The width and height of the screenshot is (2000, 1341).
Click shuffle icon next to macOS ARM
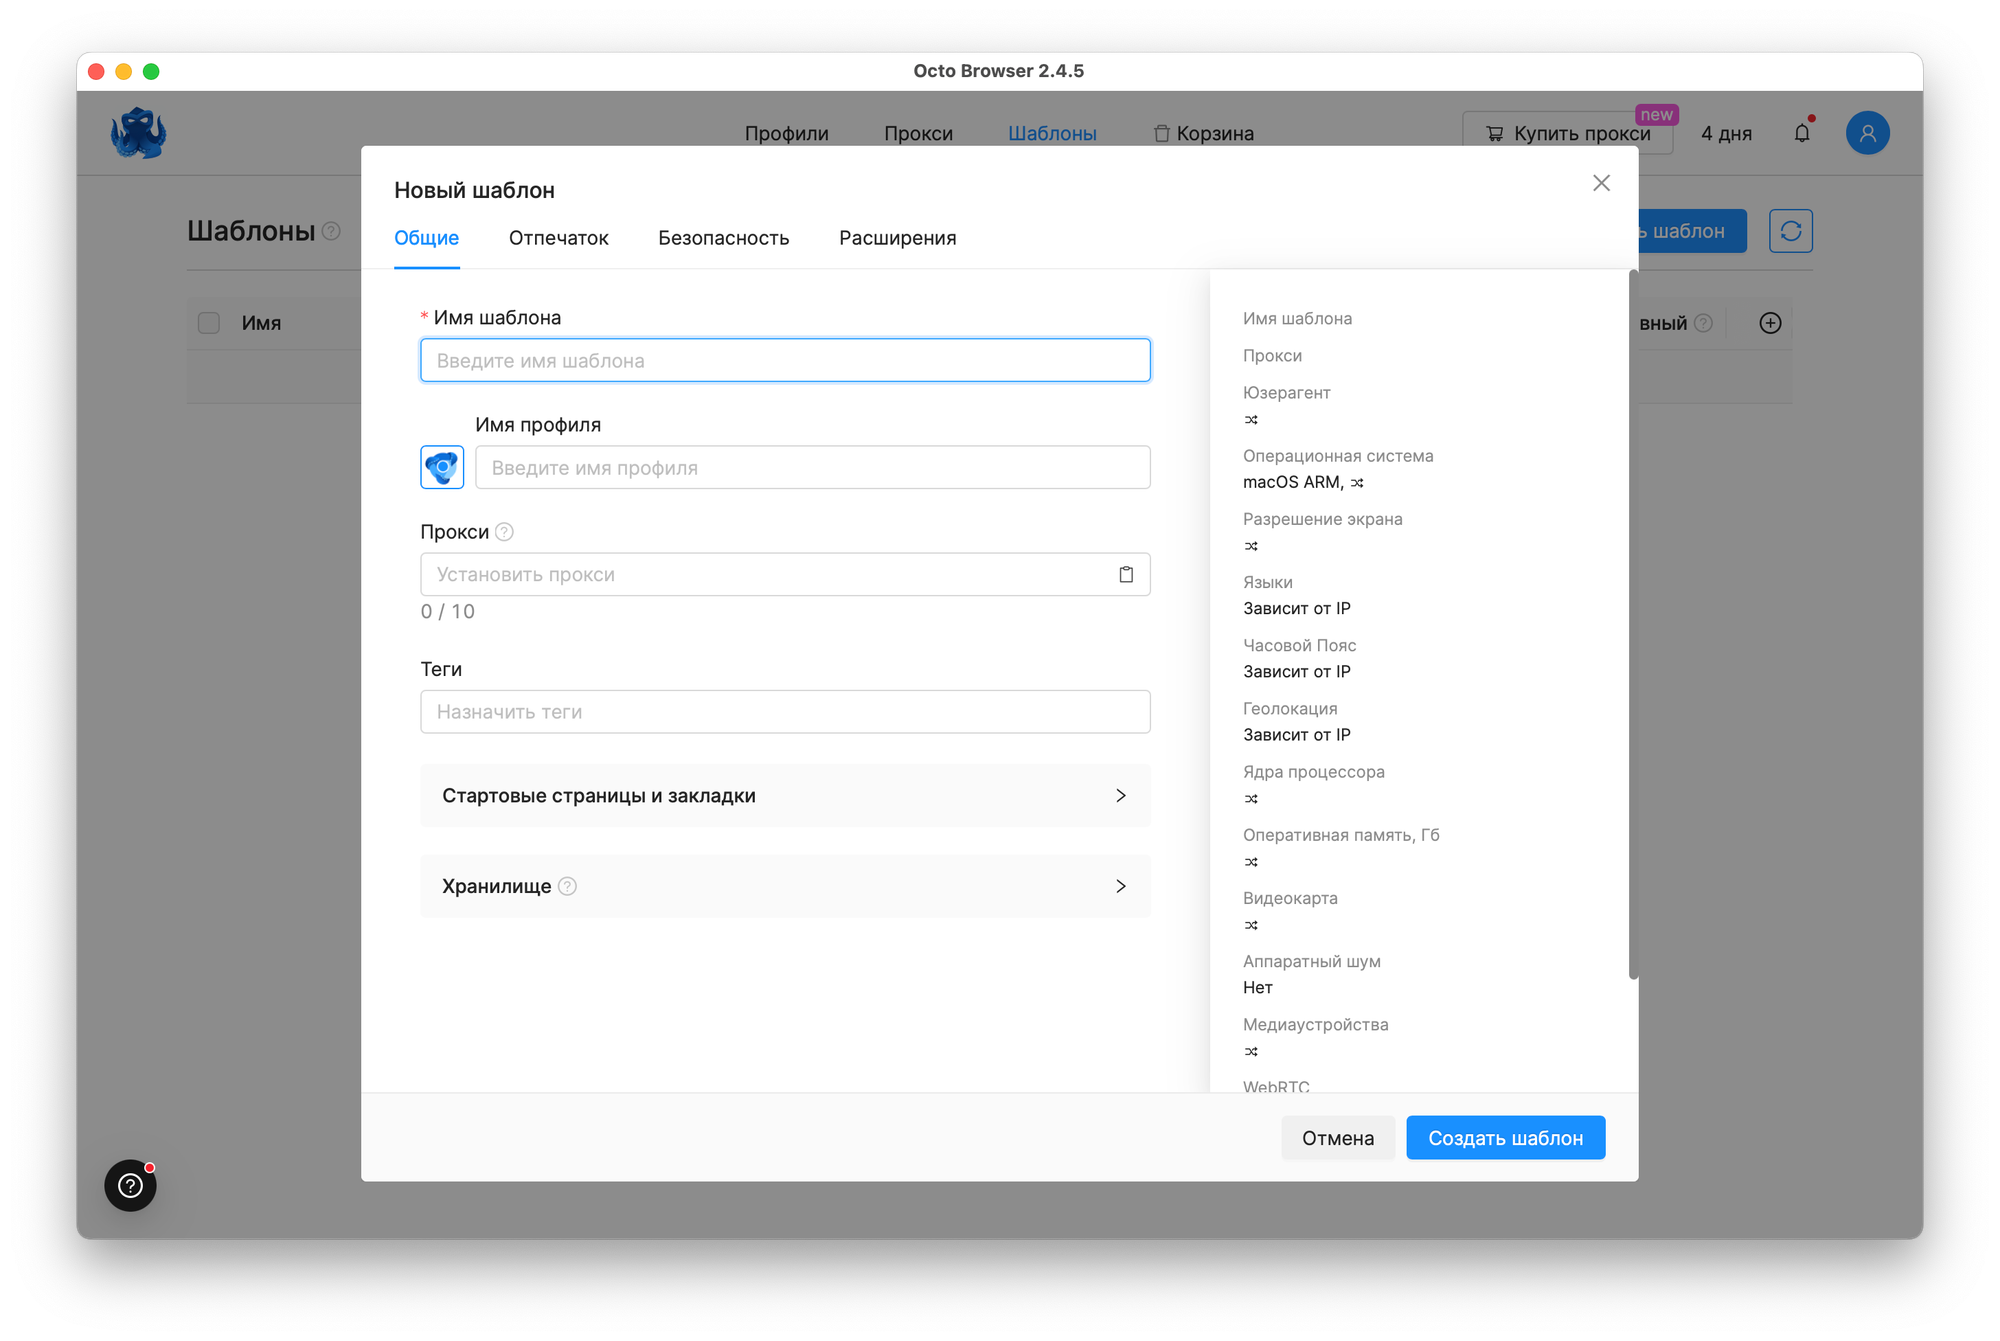coord(1357,482)
